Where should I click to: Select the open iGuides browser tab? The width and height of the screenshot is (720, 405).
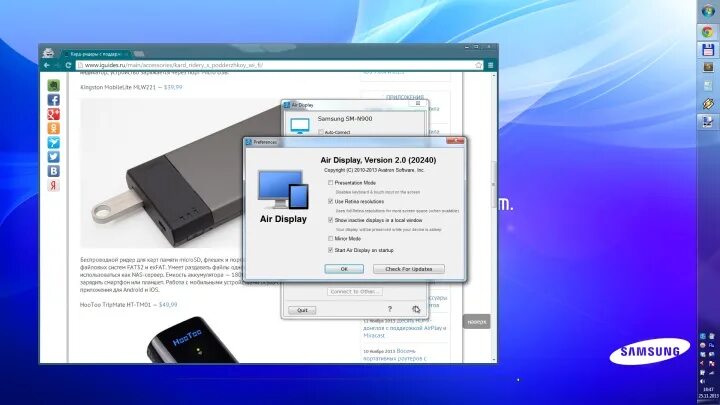(x=96, y=54)
